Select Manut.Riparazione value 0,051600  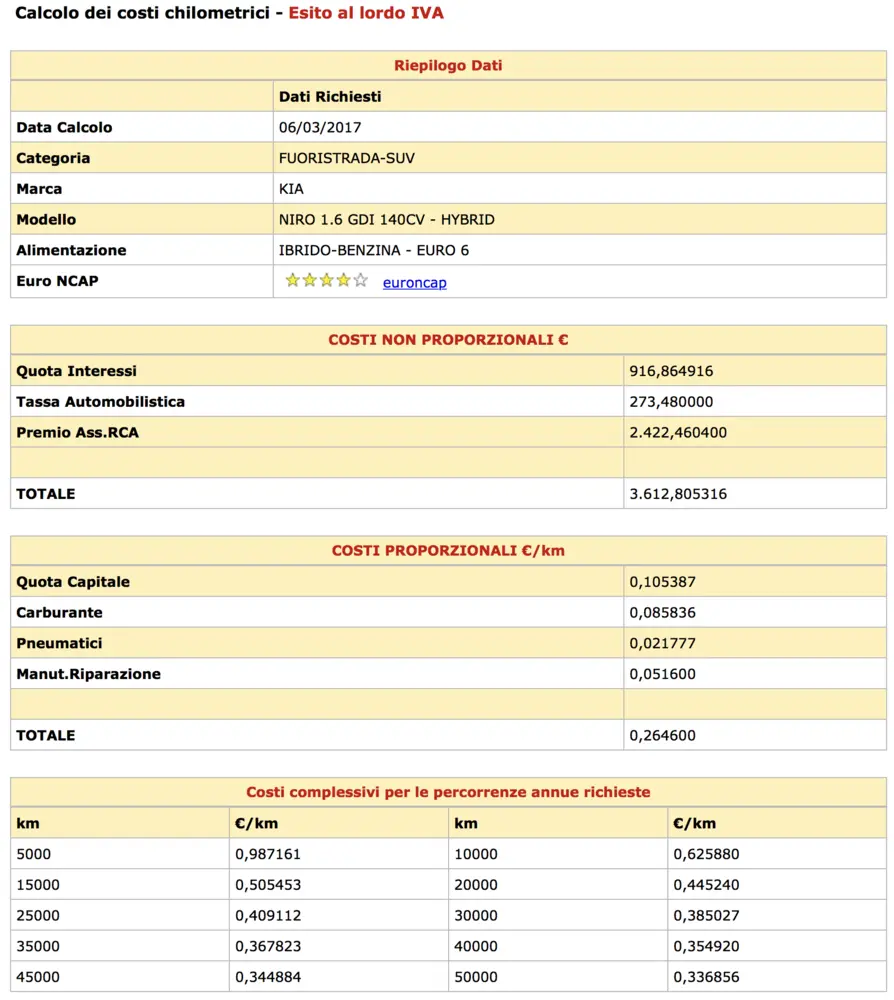point(663,674)
